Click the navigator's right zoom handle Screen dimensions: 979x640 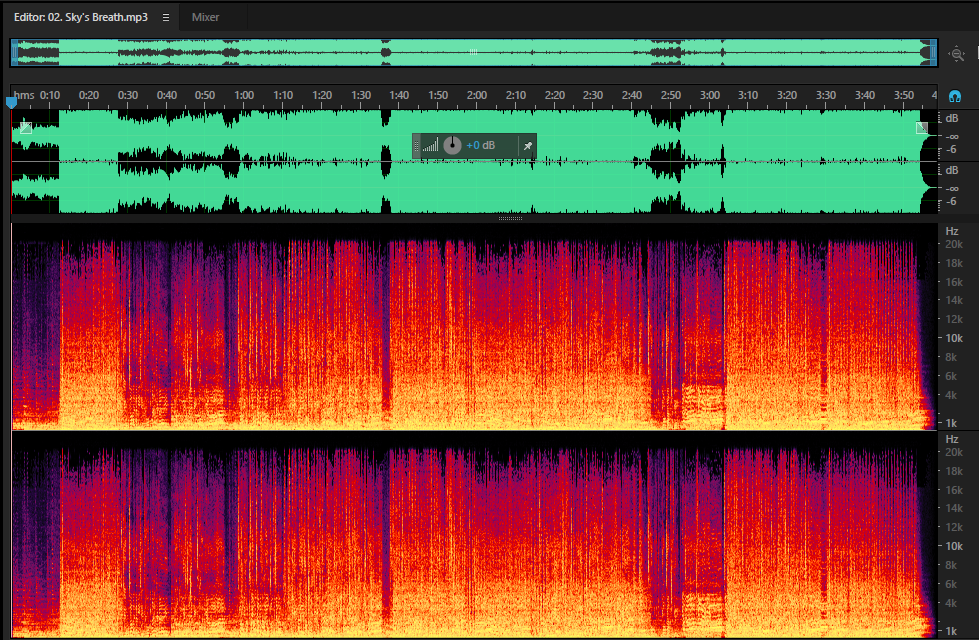pyautogui.click(x=933, y=53)
